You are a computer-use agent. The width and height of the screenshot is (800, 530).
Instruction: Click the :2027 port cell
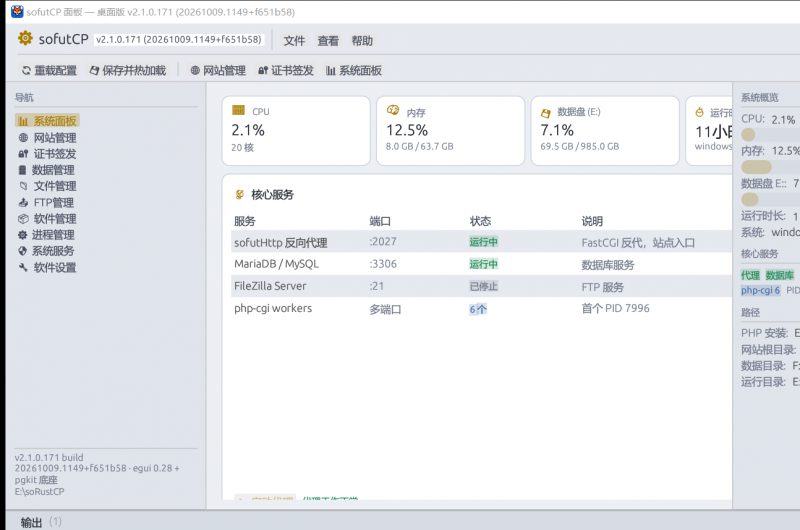tap(383, 242)
